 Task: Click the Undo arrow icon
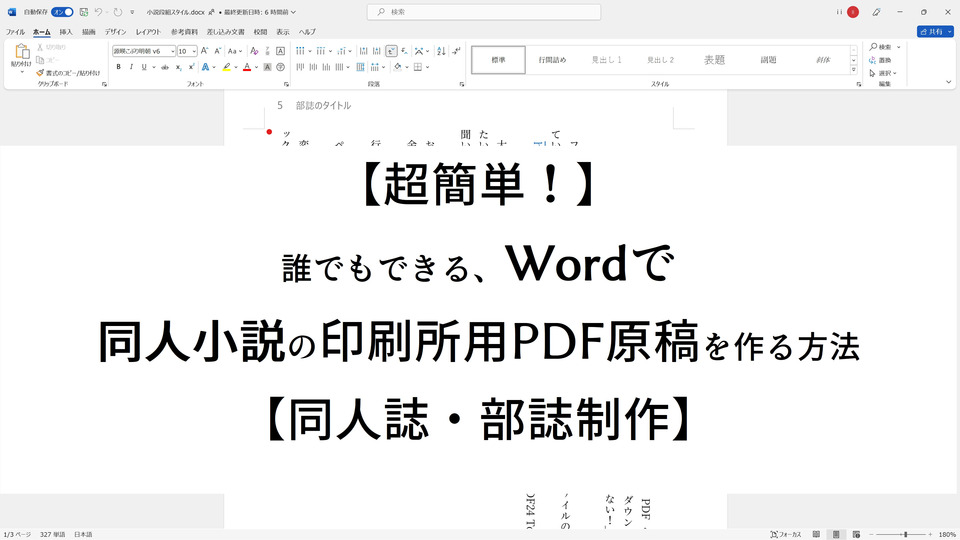coord(98,12)
